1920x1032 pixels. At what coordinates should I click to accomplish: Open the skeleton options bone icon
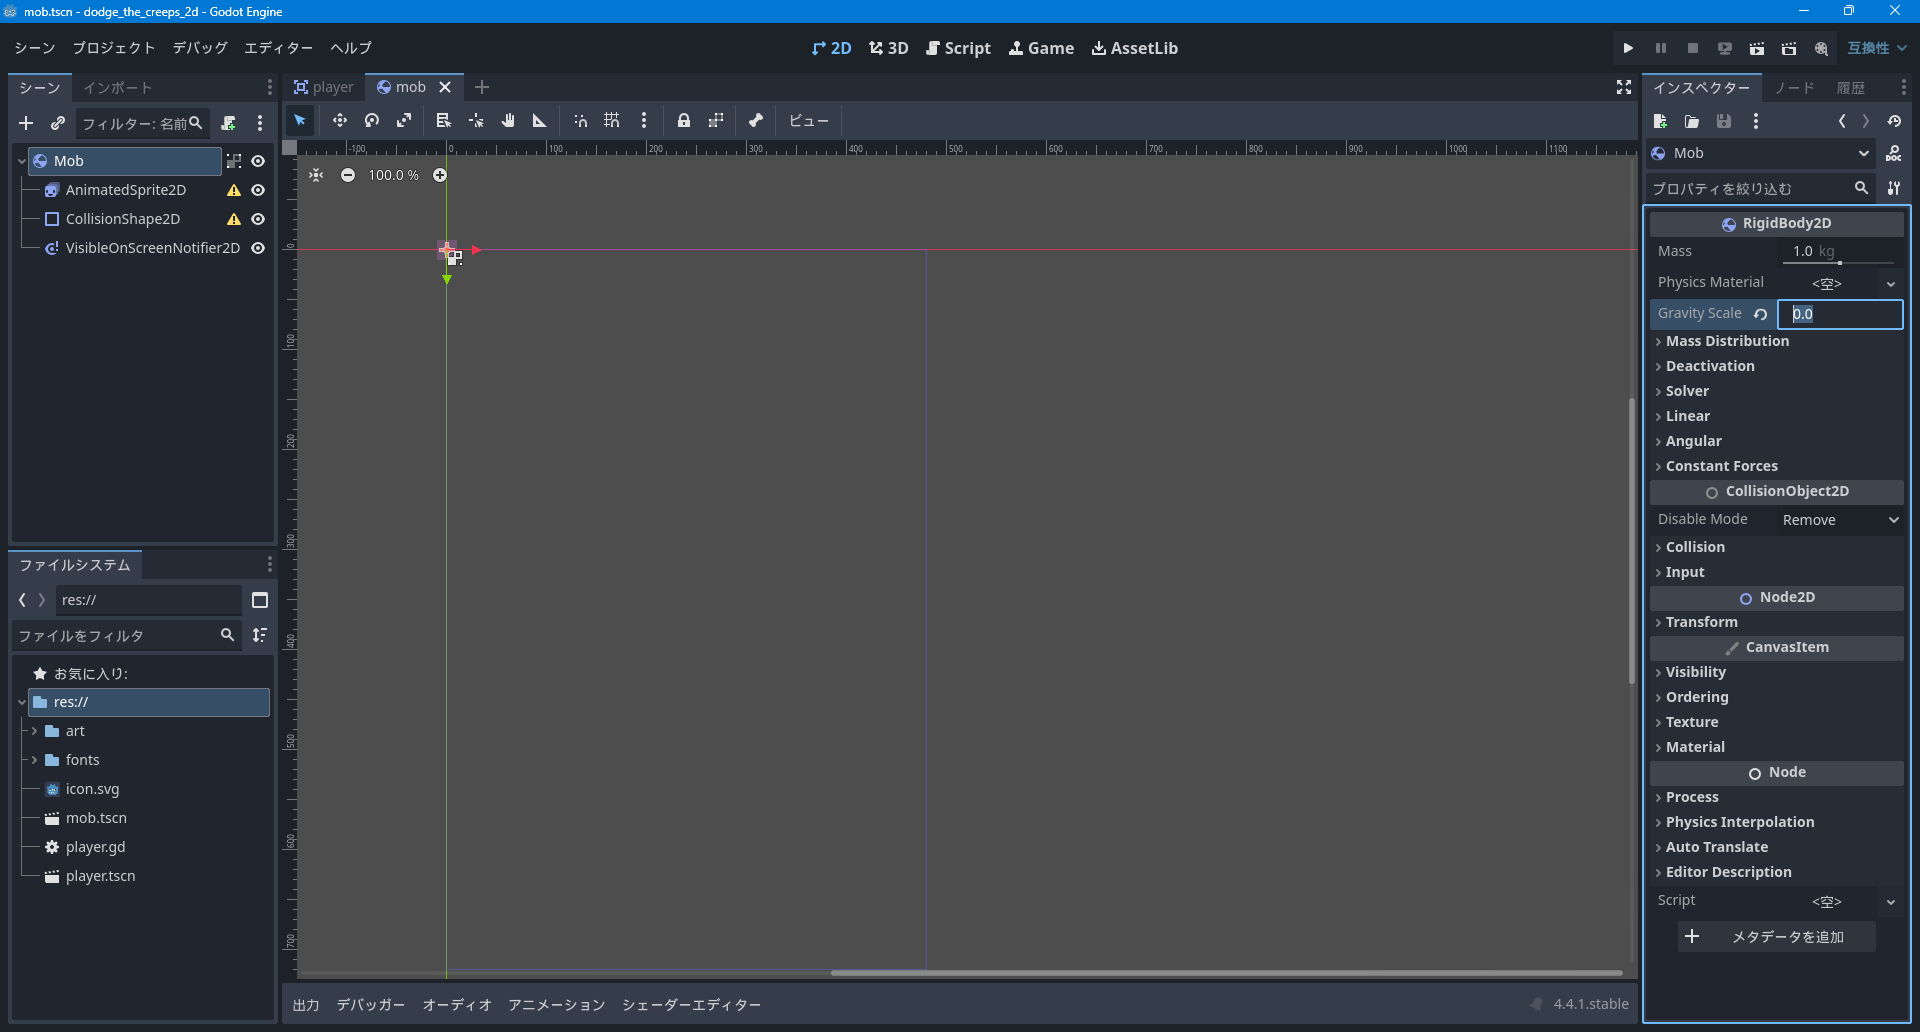(756, 121)
